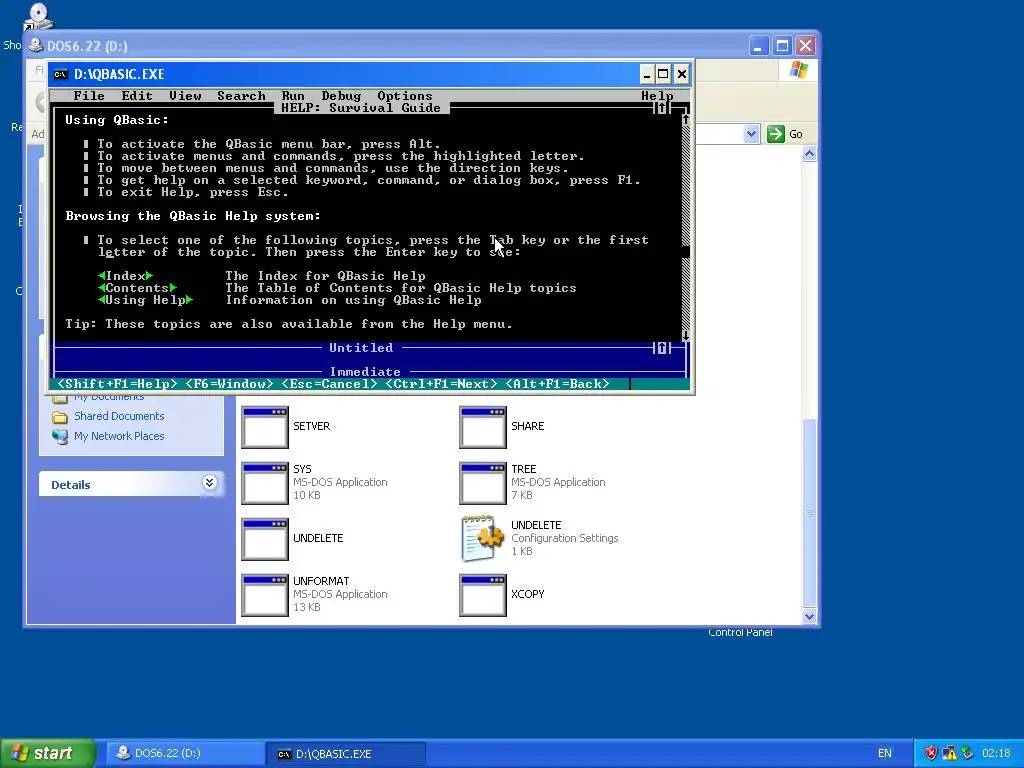The image size is (1024, 768).
Task: Click Explorer file list scroll-down arrow
Action: pyautogui.click(x=809, y=616)
